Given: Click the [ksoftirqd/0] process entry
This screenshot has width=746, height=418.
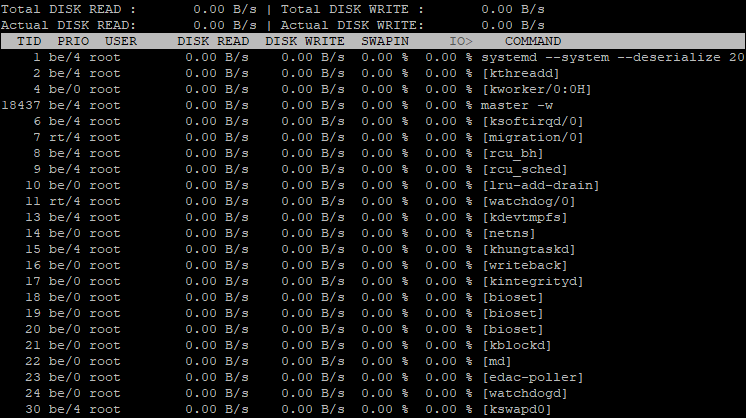Looking at the screenshot, I should click(x=532, y=122).
